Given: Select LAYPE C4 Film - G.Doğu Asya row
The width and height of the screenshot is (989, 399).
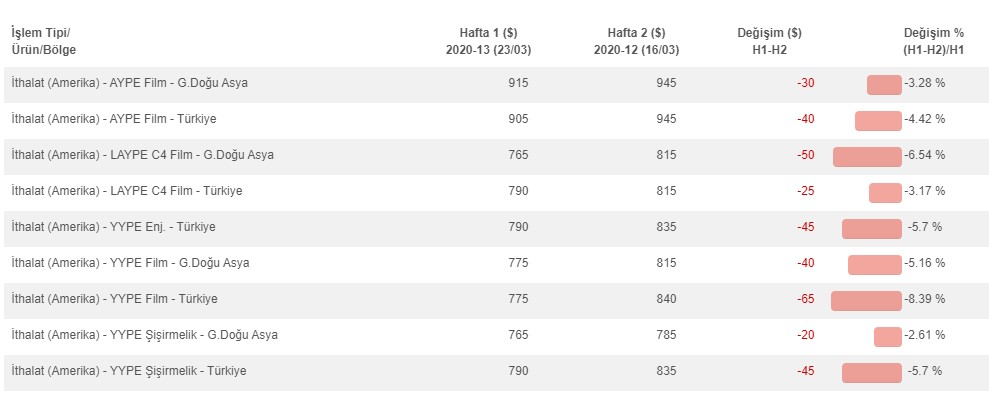Looking at the screenshot, I should [494, 155].
